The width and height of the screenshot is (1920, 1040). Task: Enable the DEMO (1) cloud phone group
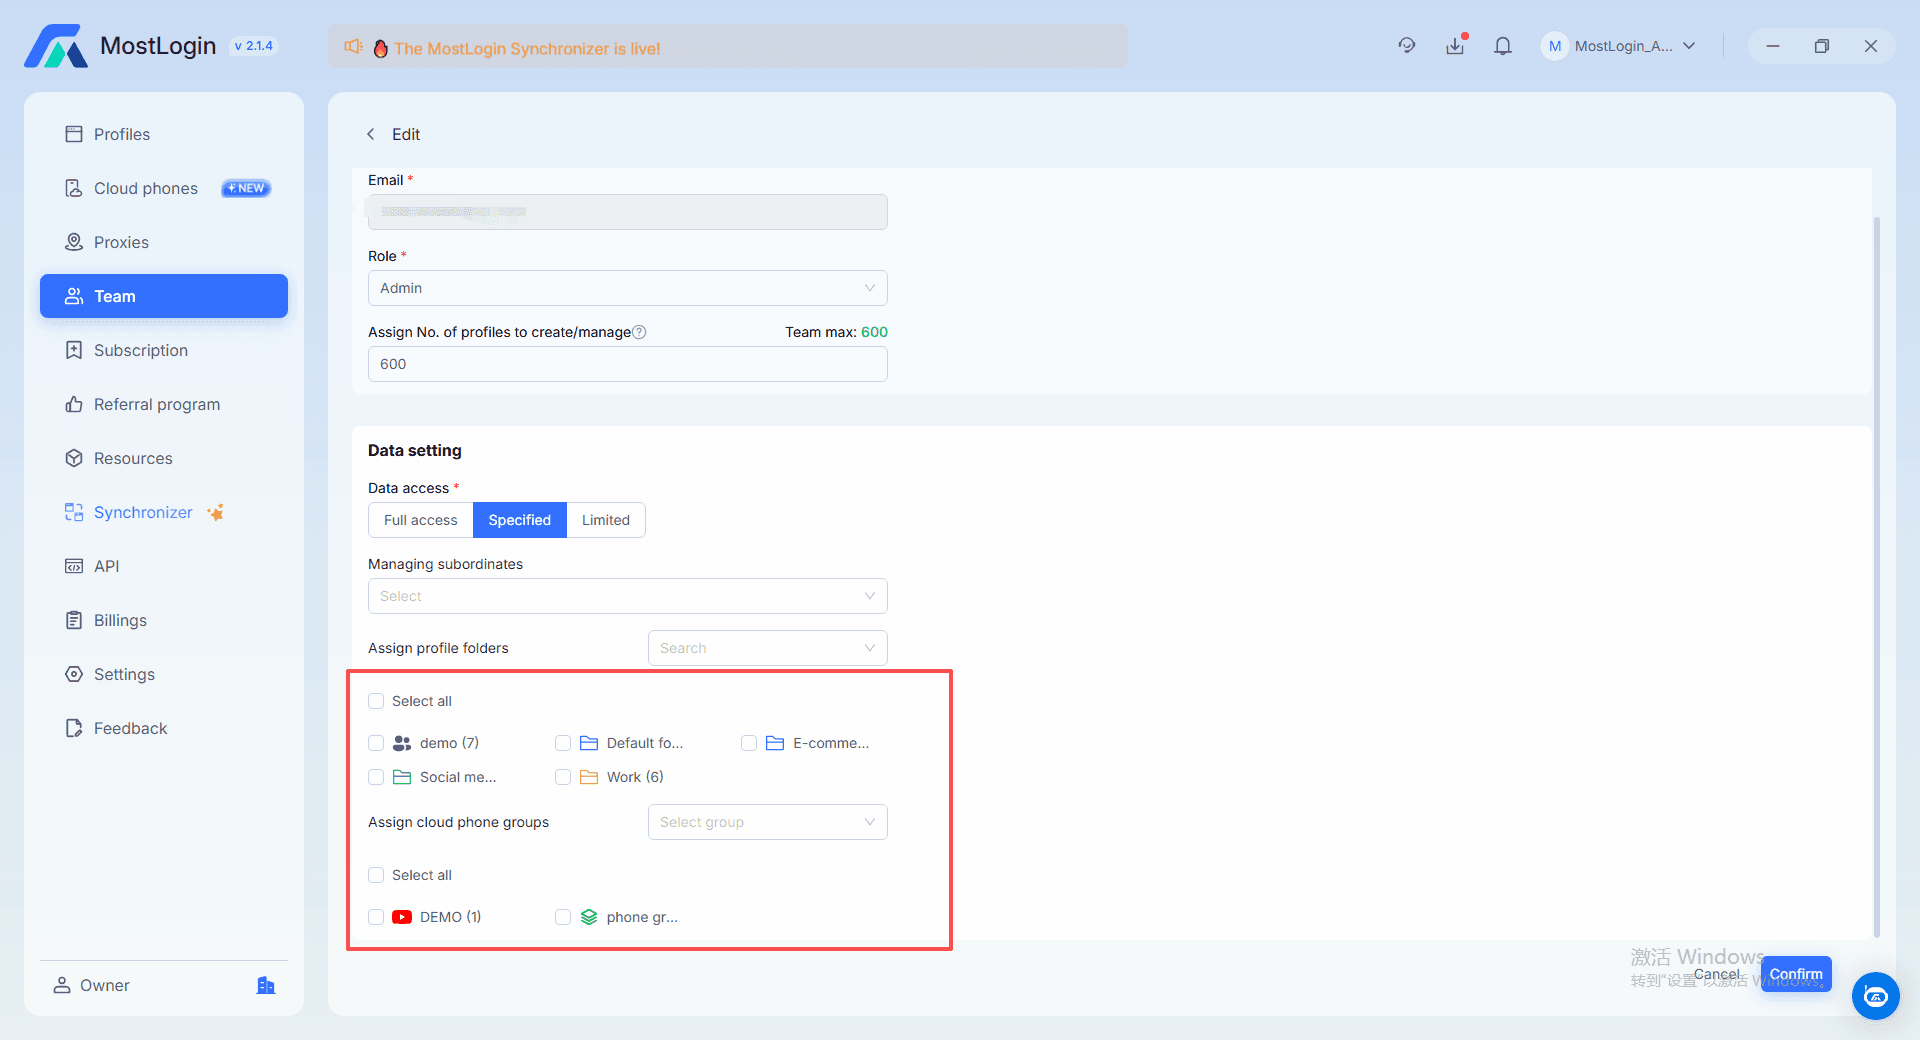pyautogui.click(x=376, y=917)
